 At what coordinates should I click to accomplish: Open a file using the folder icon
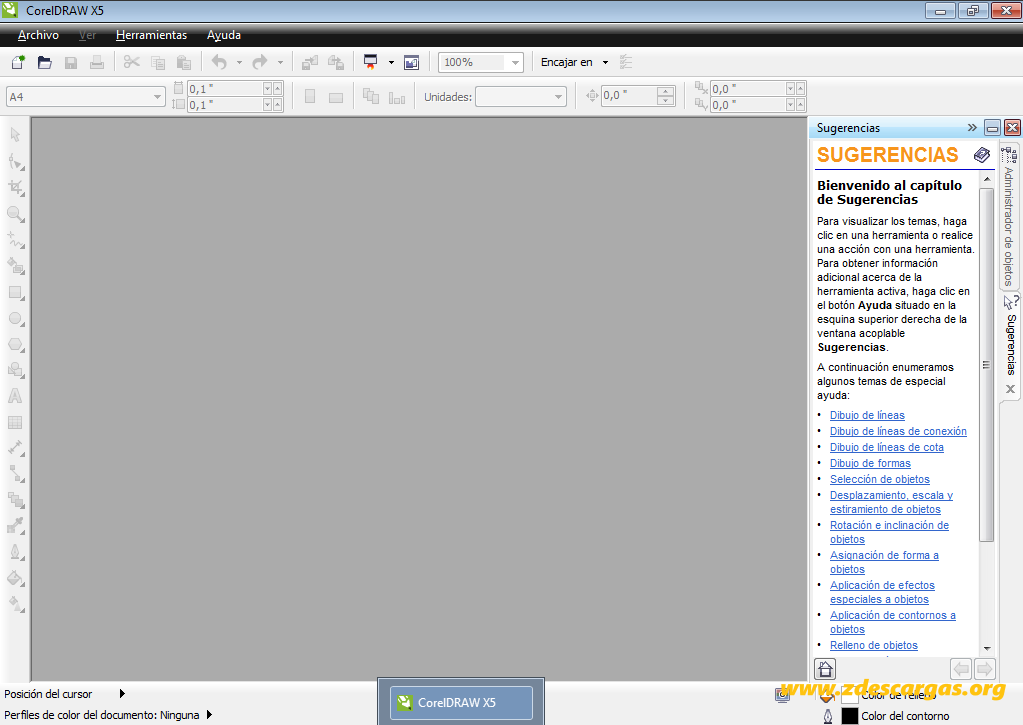44,63
